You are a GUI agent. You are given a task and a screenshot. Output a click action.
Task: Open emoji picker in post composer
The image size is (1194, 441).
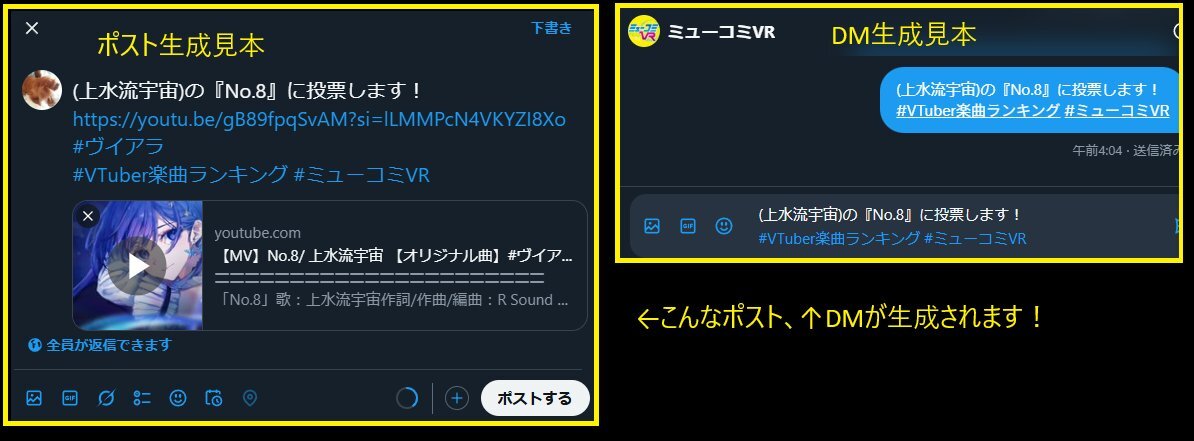(x=177, y=398)
